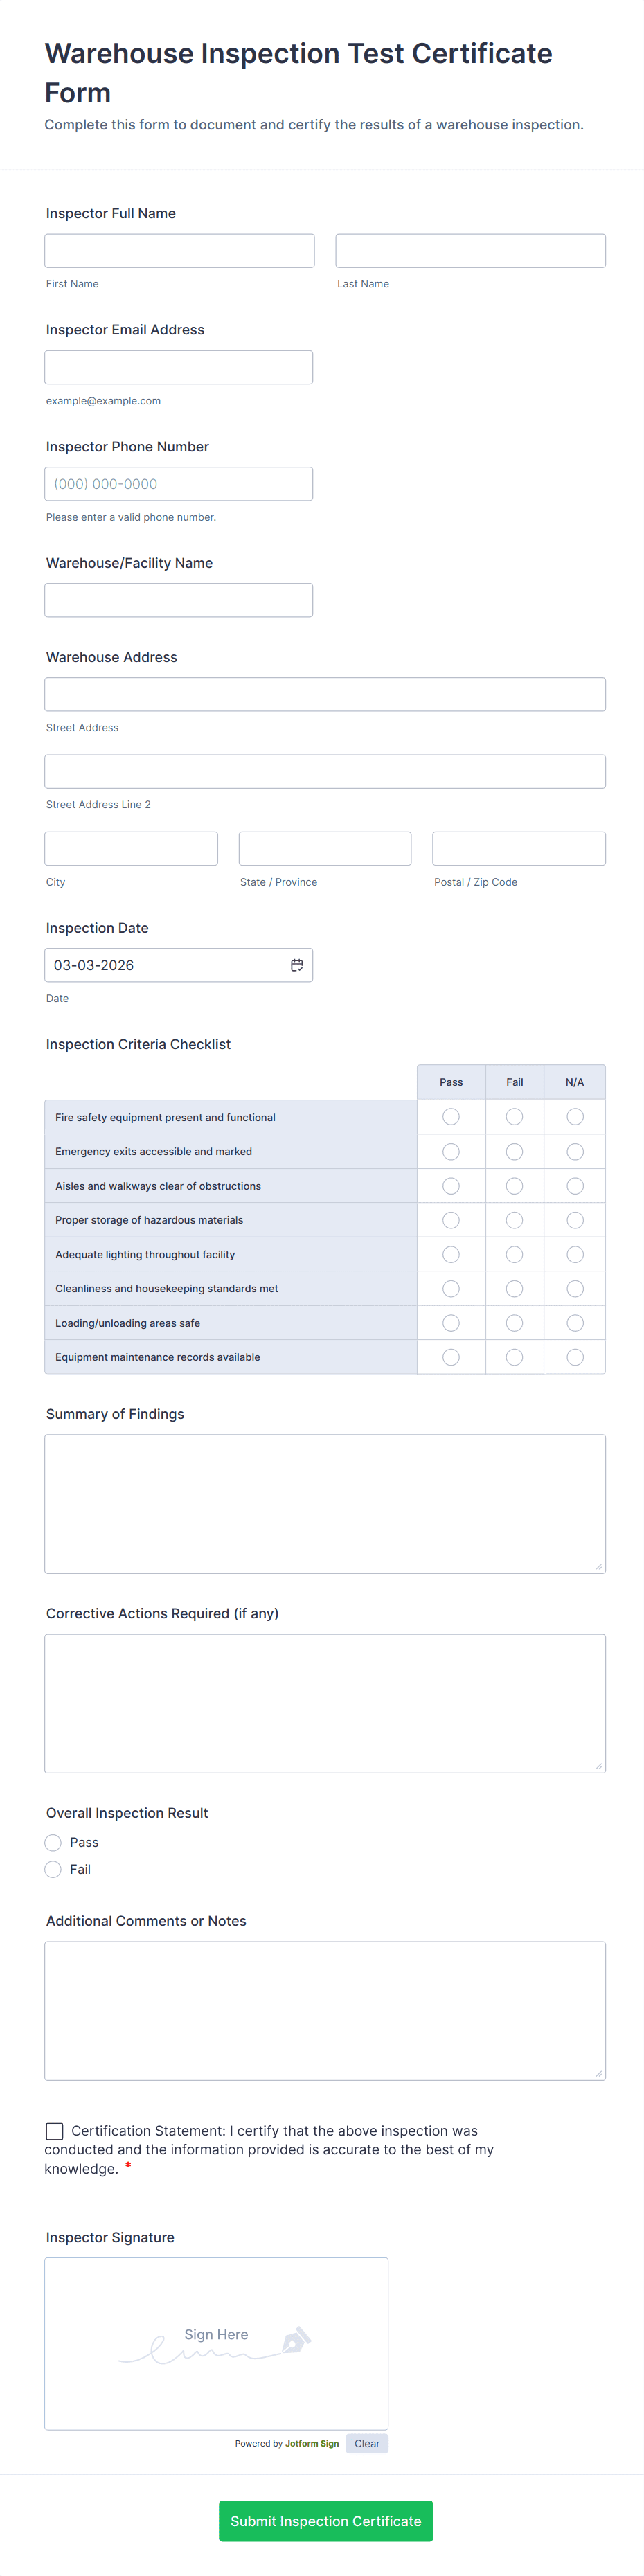Click the Inspector Phone Number field
The height and width of the screenshot is (2576, 644).
(179, 484)
